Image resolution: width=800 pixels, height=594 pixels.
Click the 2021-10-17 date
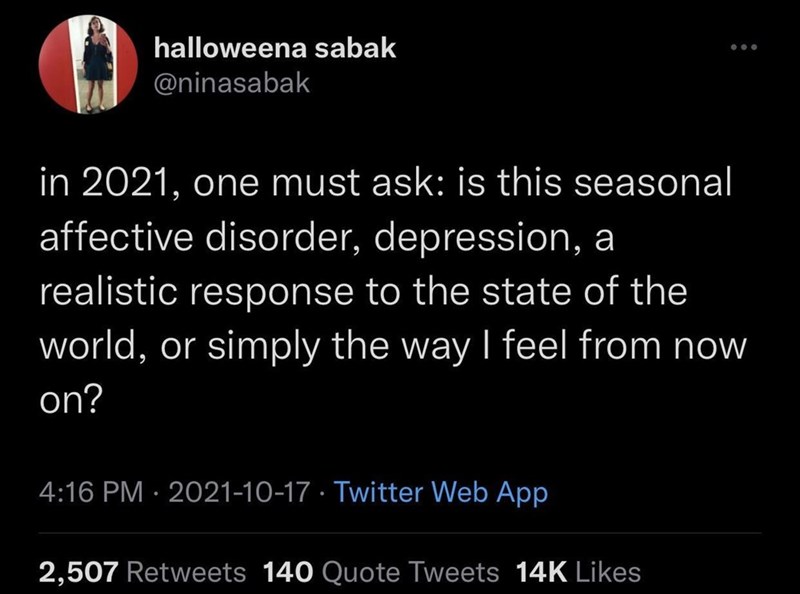coord(234,493)
